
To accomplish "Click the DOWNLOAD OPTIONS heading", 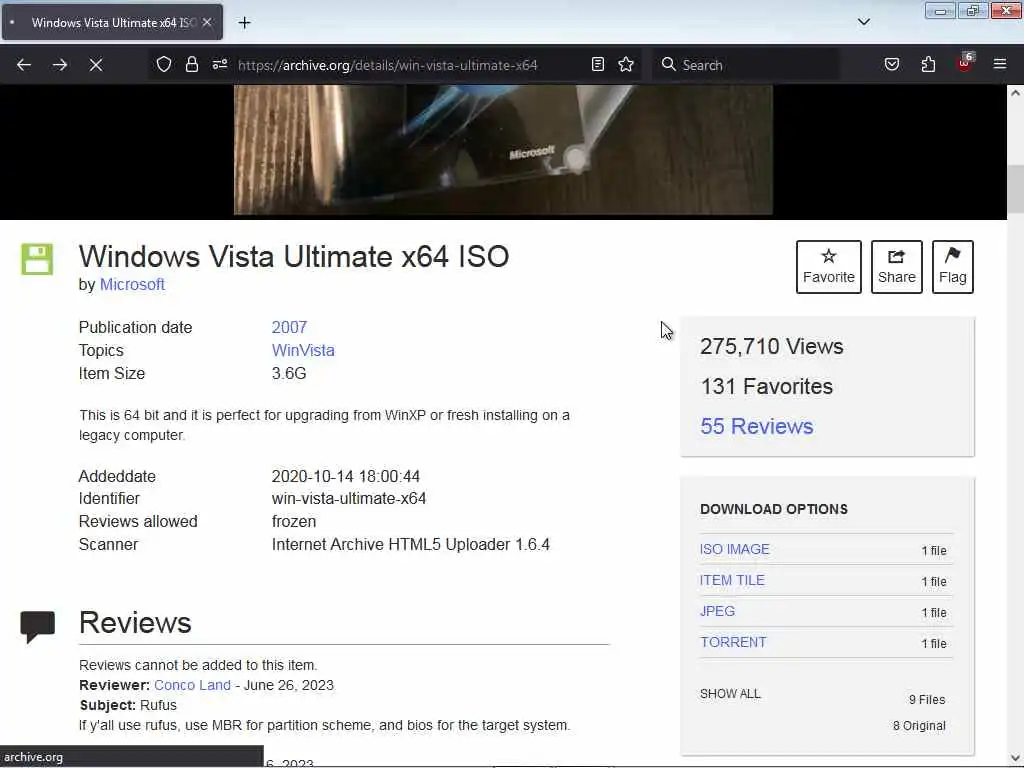I will click(x=774, y=509).
